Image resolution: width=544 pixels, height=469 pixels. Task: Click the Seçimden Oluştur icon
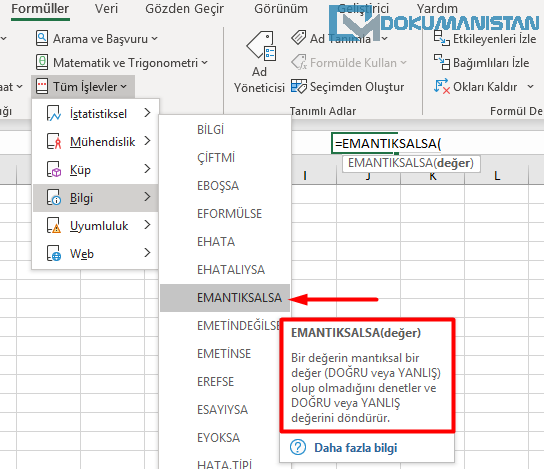click(299, 86)
